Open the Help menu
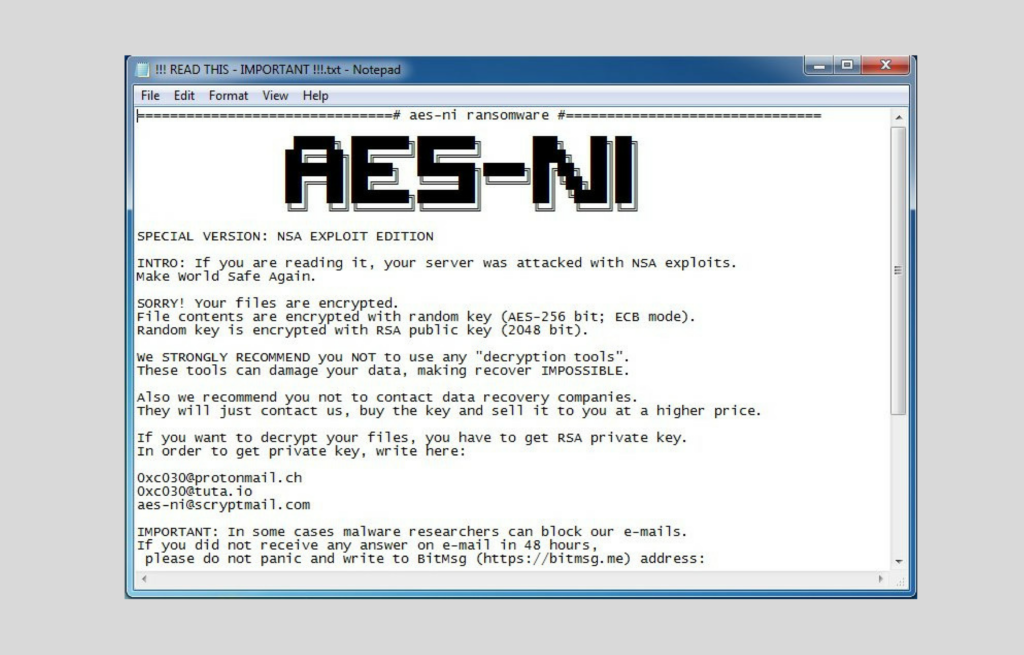The height and width of the screenshot is (655, 1024). click(315, 96)
